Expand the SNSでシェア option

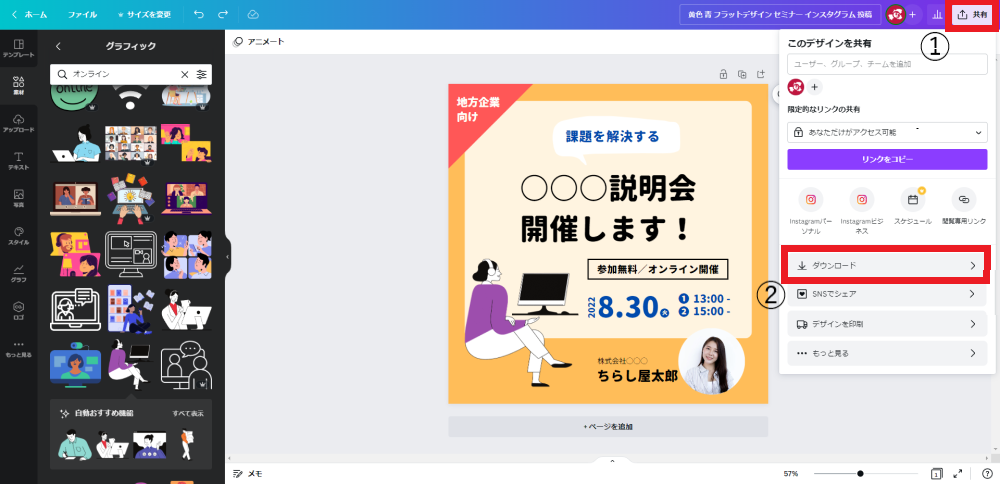point(887,294)
